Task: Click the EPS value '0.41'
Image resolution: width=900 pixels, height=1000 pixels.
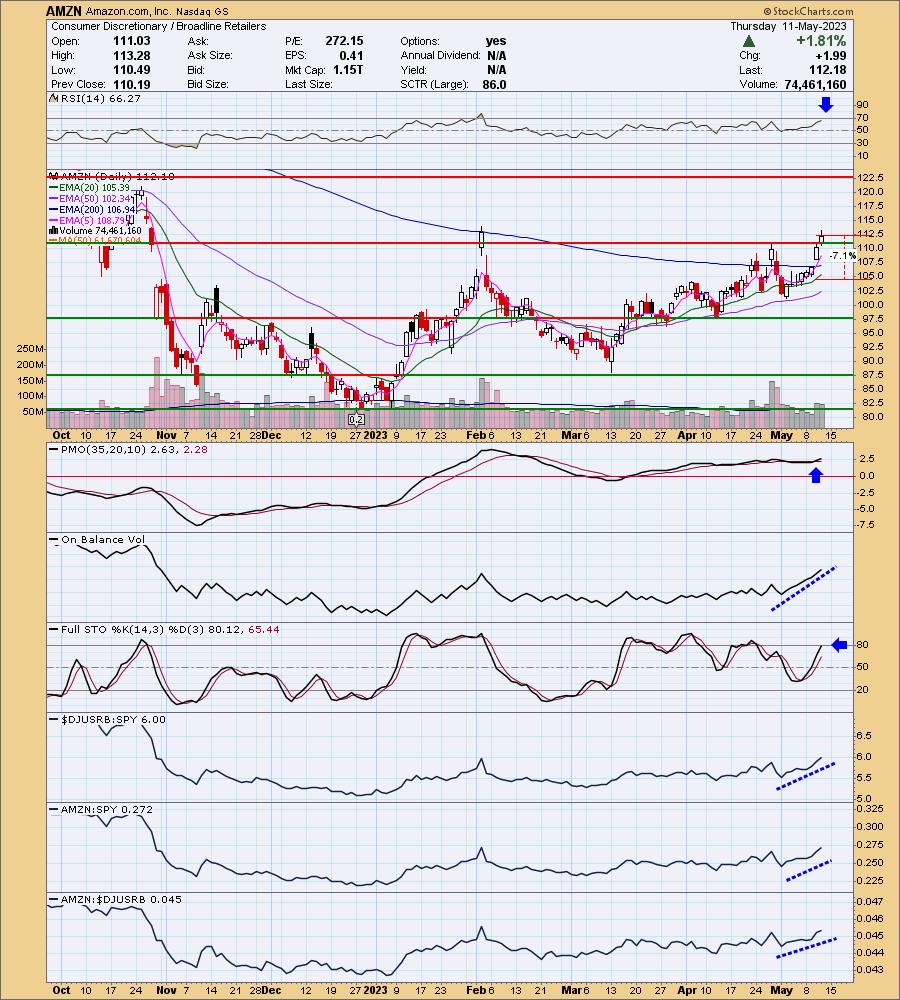Action: pos(351,55)
